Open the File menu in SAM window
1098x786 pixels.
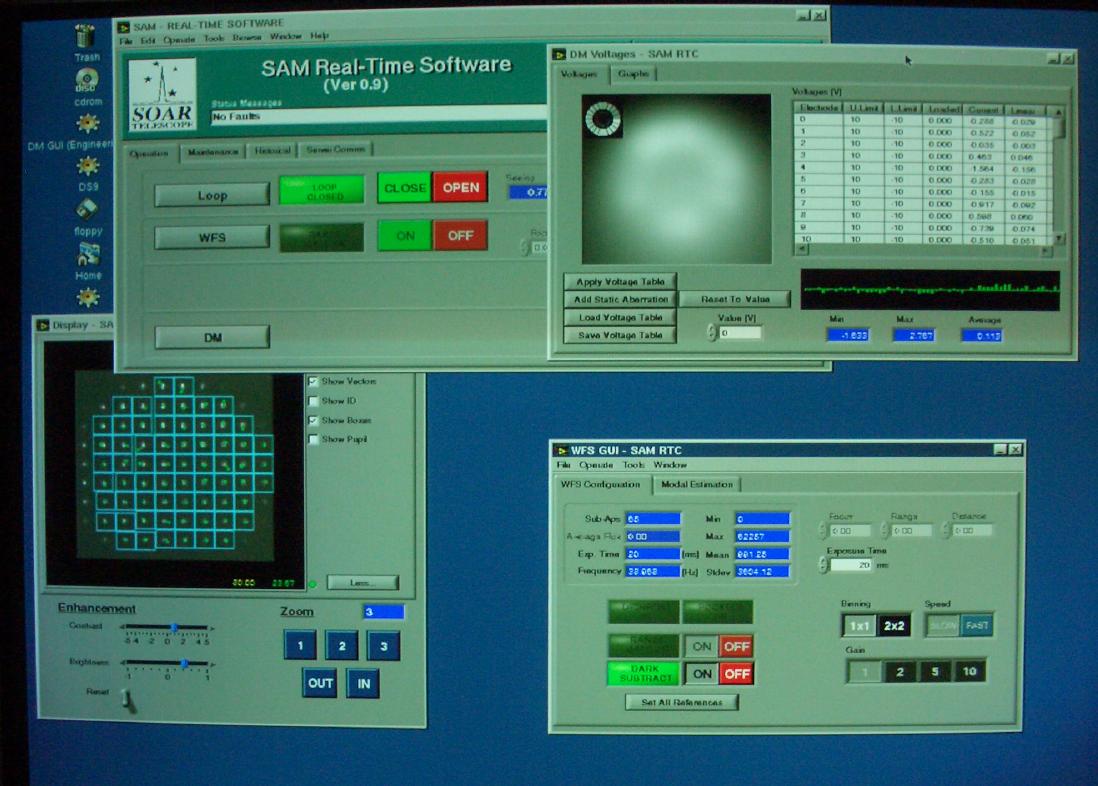[x=125, y=41]
